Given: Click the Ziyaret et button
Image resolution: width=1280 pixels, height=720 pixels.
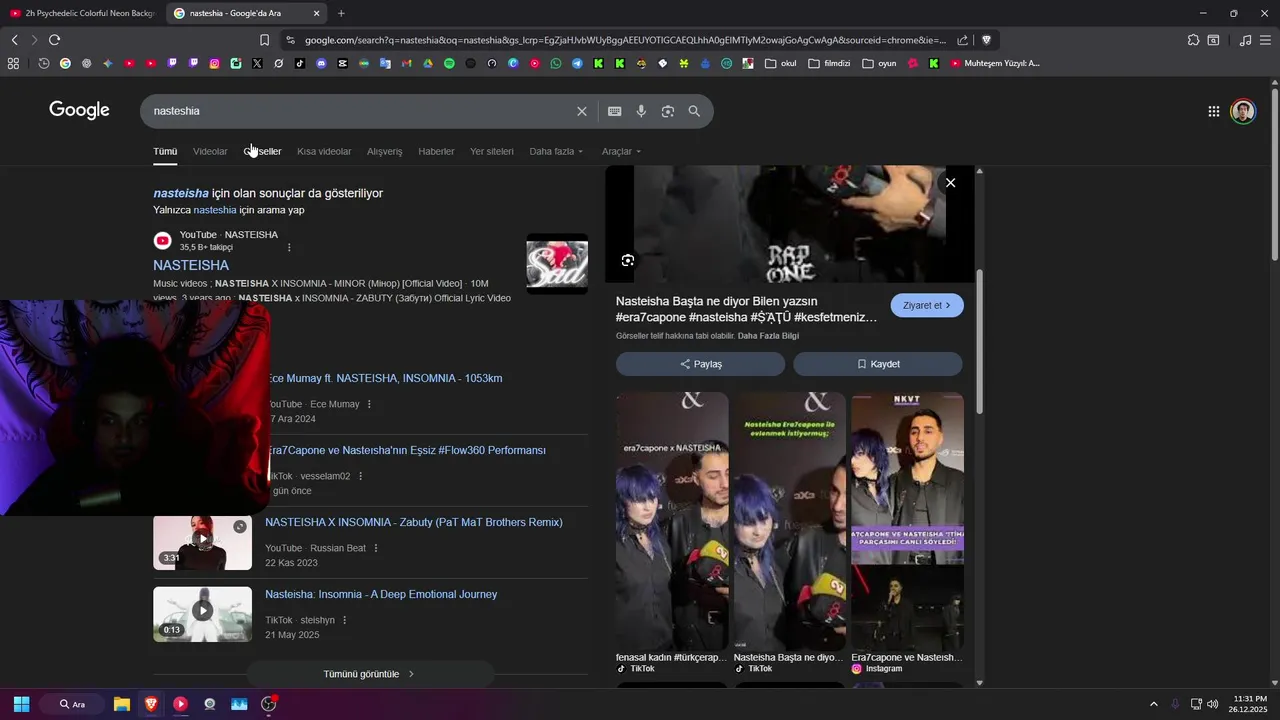Looking at the screenshot, I should [927, 305].
